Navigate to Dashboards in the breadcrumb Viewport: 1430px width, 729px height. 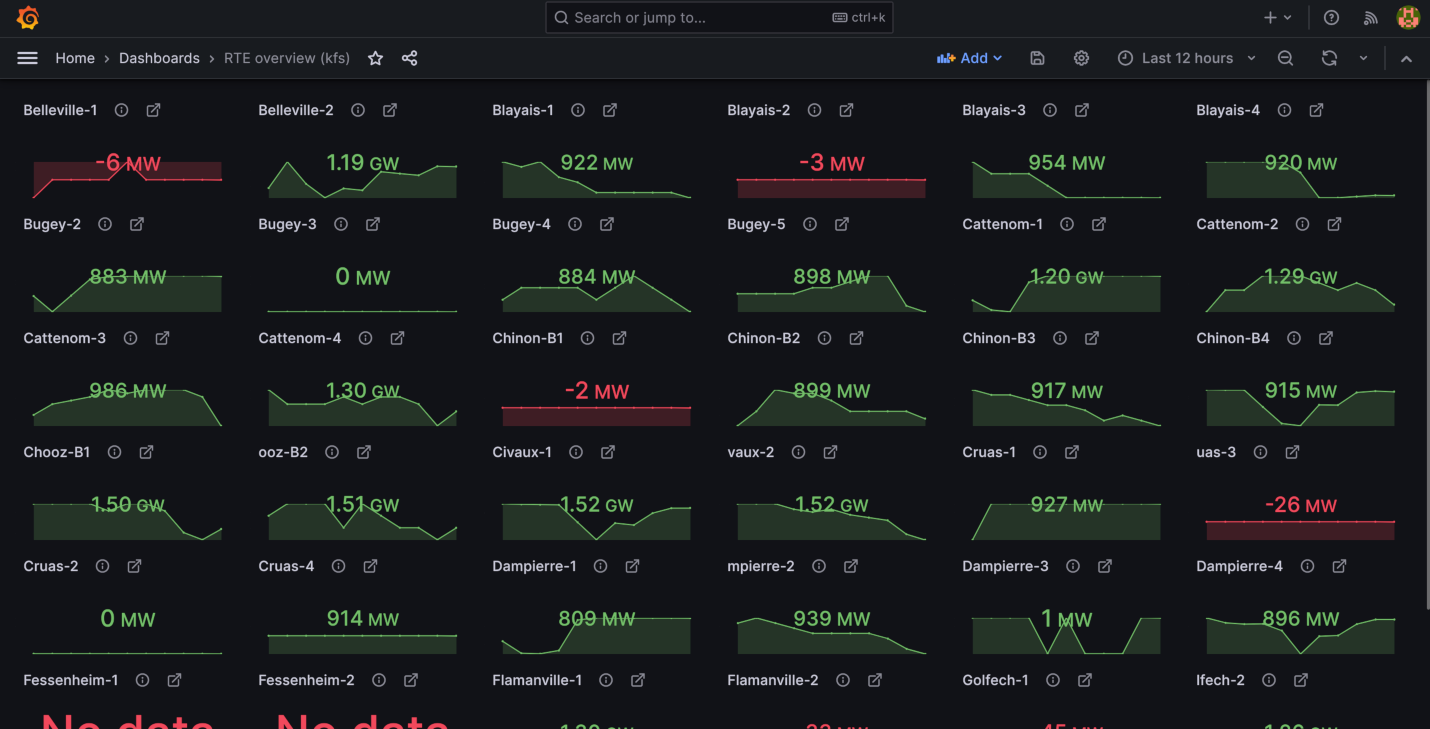159,58
